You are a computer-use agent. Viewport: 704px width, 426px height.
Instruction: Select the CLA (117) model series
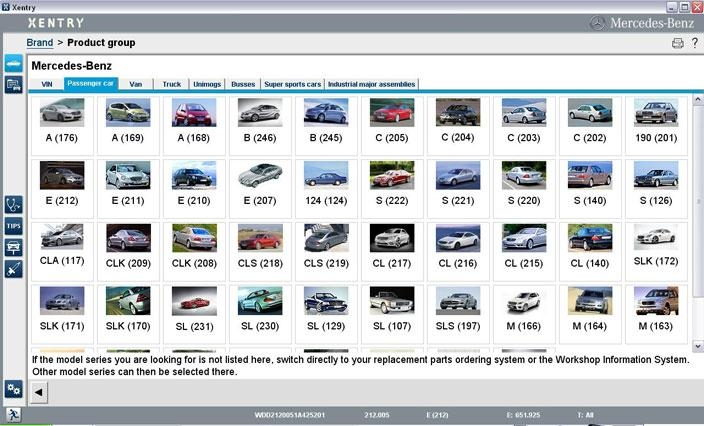pyautogui.click(x=62, y=251)
